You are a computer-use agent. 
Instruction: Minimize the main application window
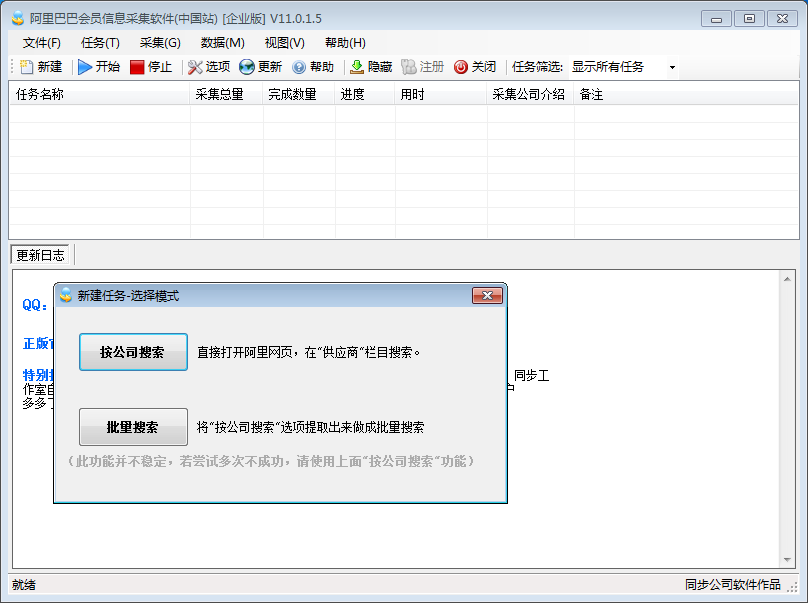coord(716,19)
